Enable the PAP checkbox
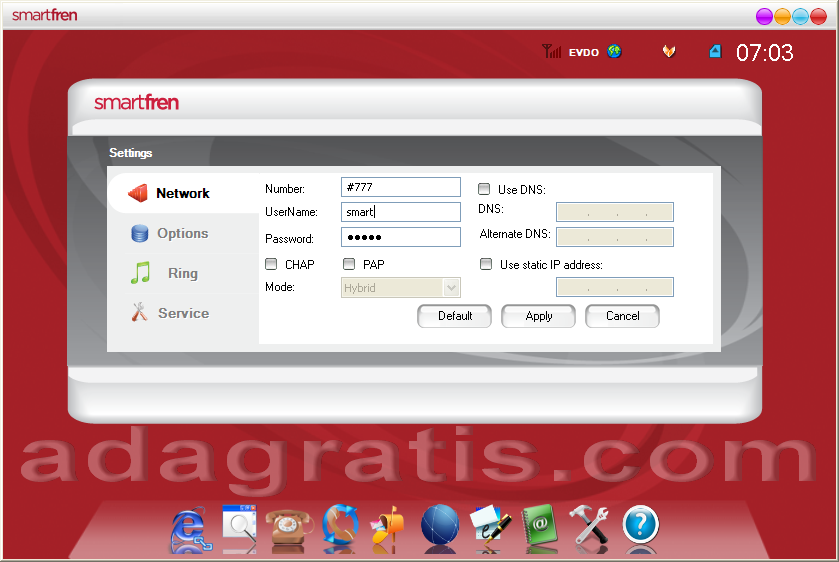 click(349, 264)
